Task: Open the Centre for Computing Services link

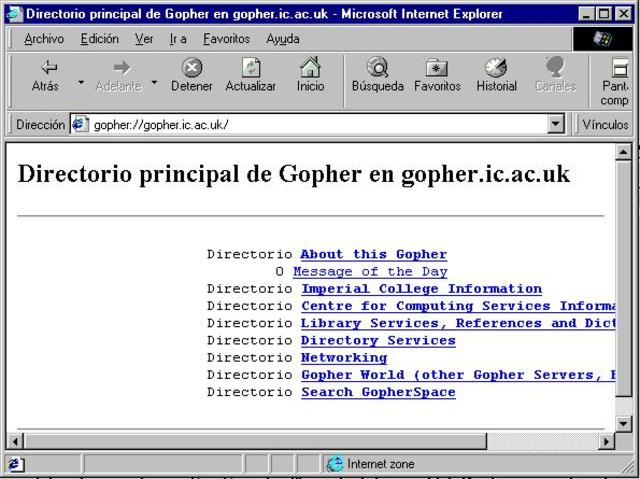Action: (458, 306)
